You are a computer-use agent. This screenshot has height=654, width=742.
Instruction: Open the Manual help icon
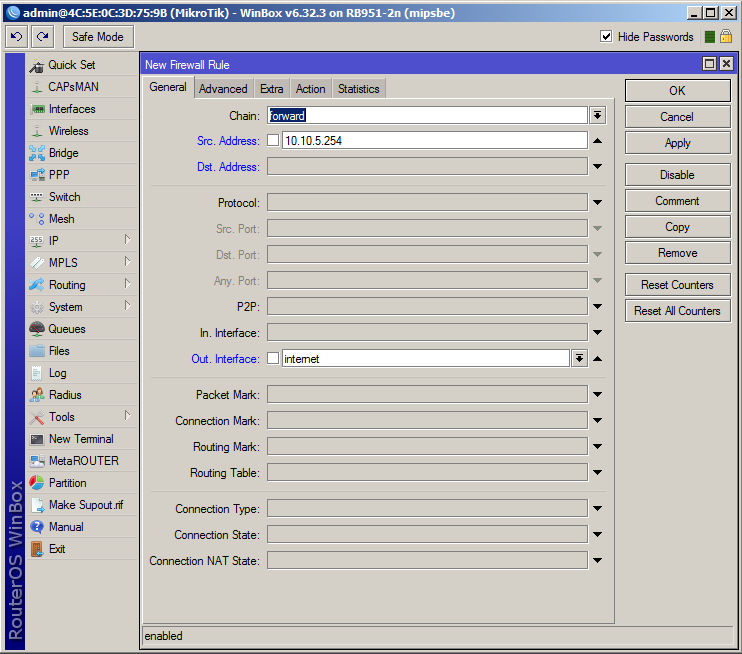click(36, 527)
